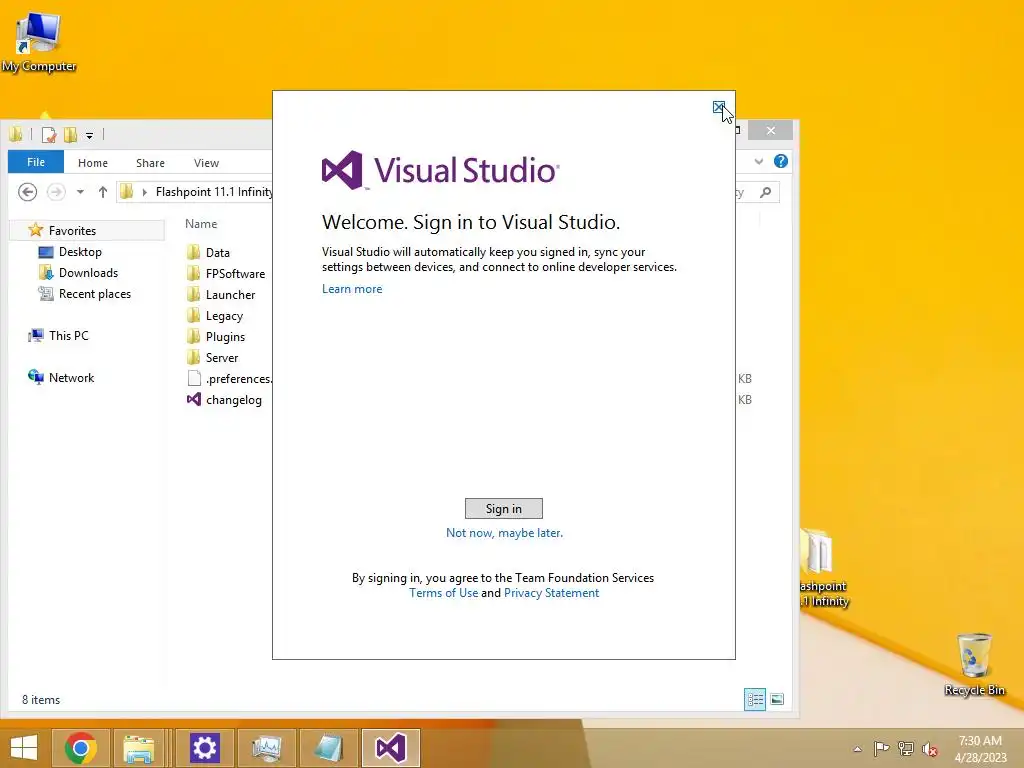Go back with Explorer's back arrow

(27, 192)
